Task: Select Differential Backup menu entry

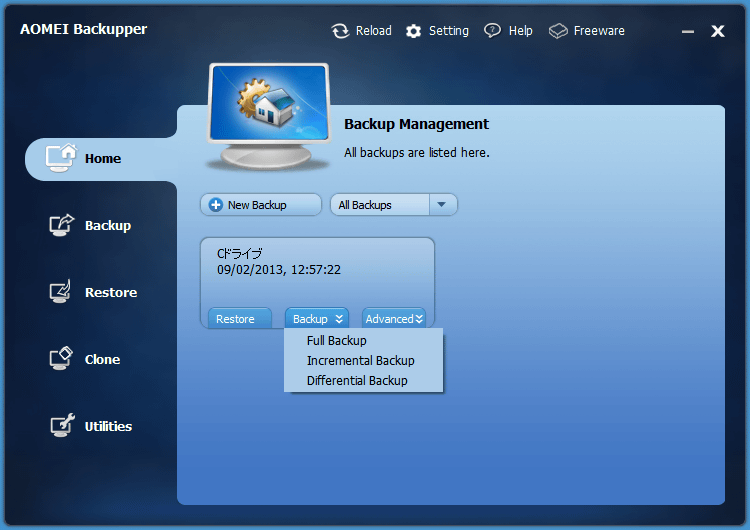Action: click(357, 381)
